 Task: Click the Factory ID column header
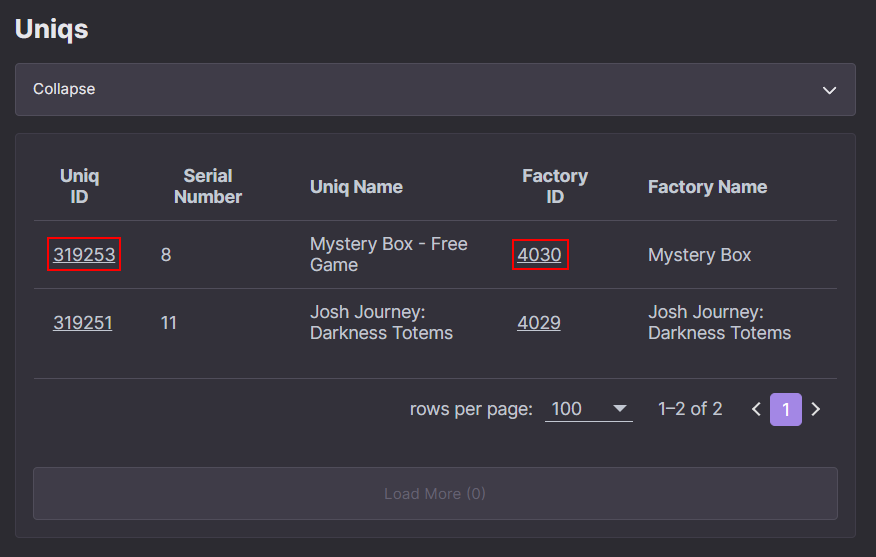[x=555, y=187]
